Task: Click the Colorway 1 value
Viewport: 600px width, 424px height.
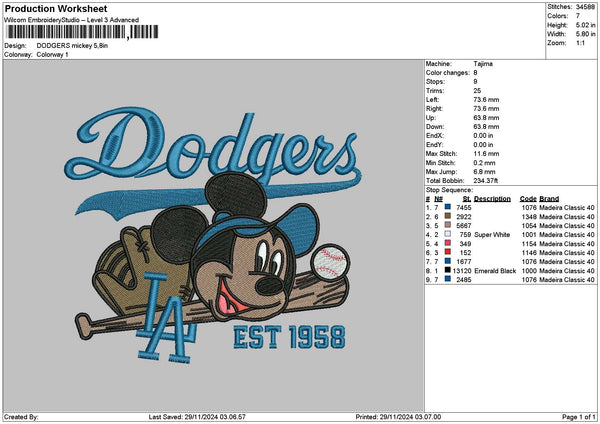Action: click(52, 55)
